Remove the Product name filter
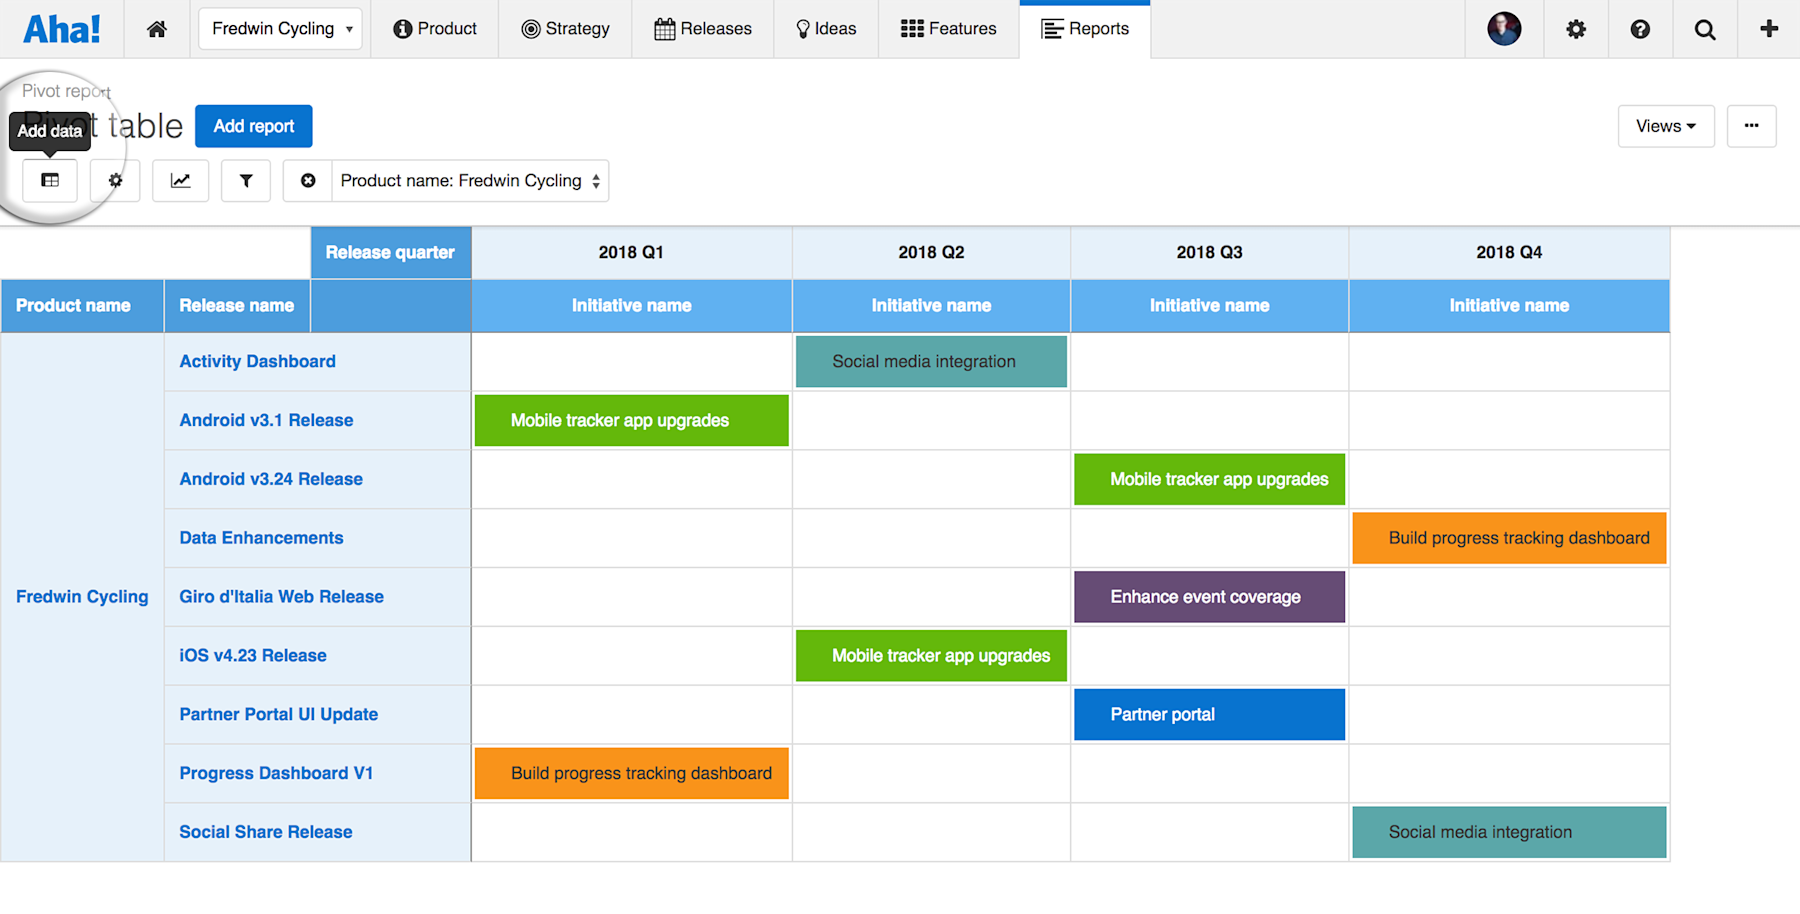Screen dimensions: 1800x914 (307, 181)
